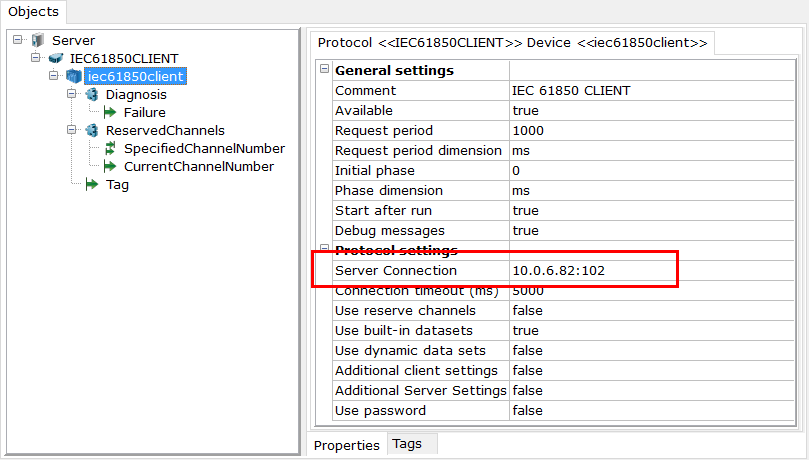Viewport: 809px width, 460px height.
Task: Click the Debug messages property label
Action: click(390, 231)
